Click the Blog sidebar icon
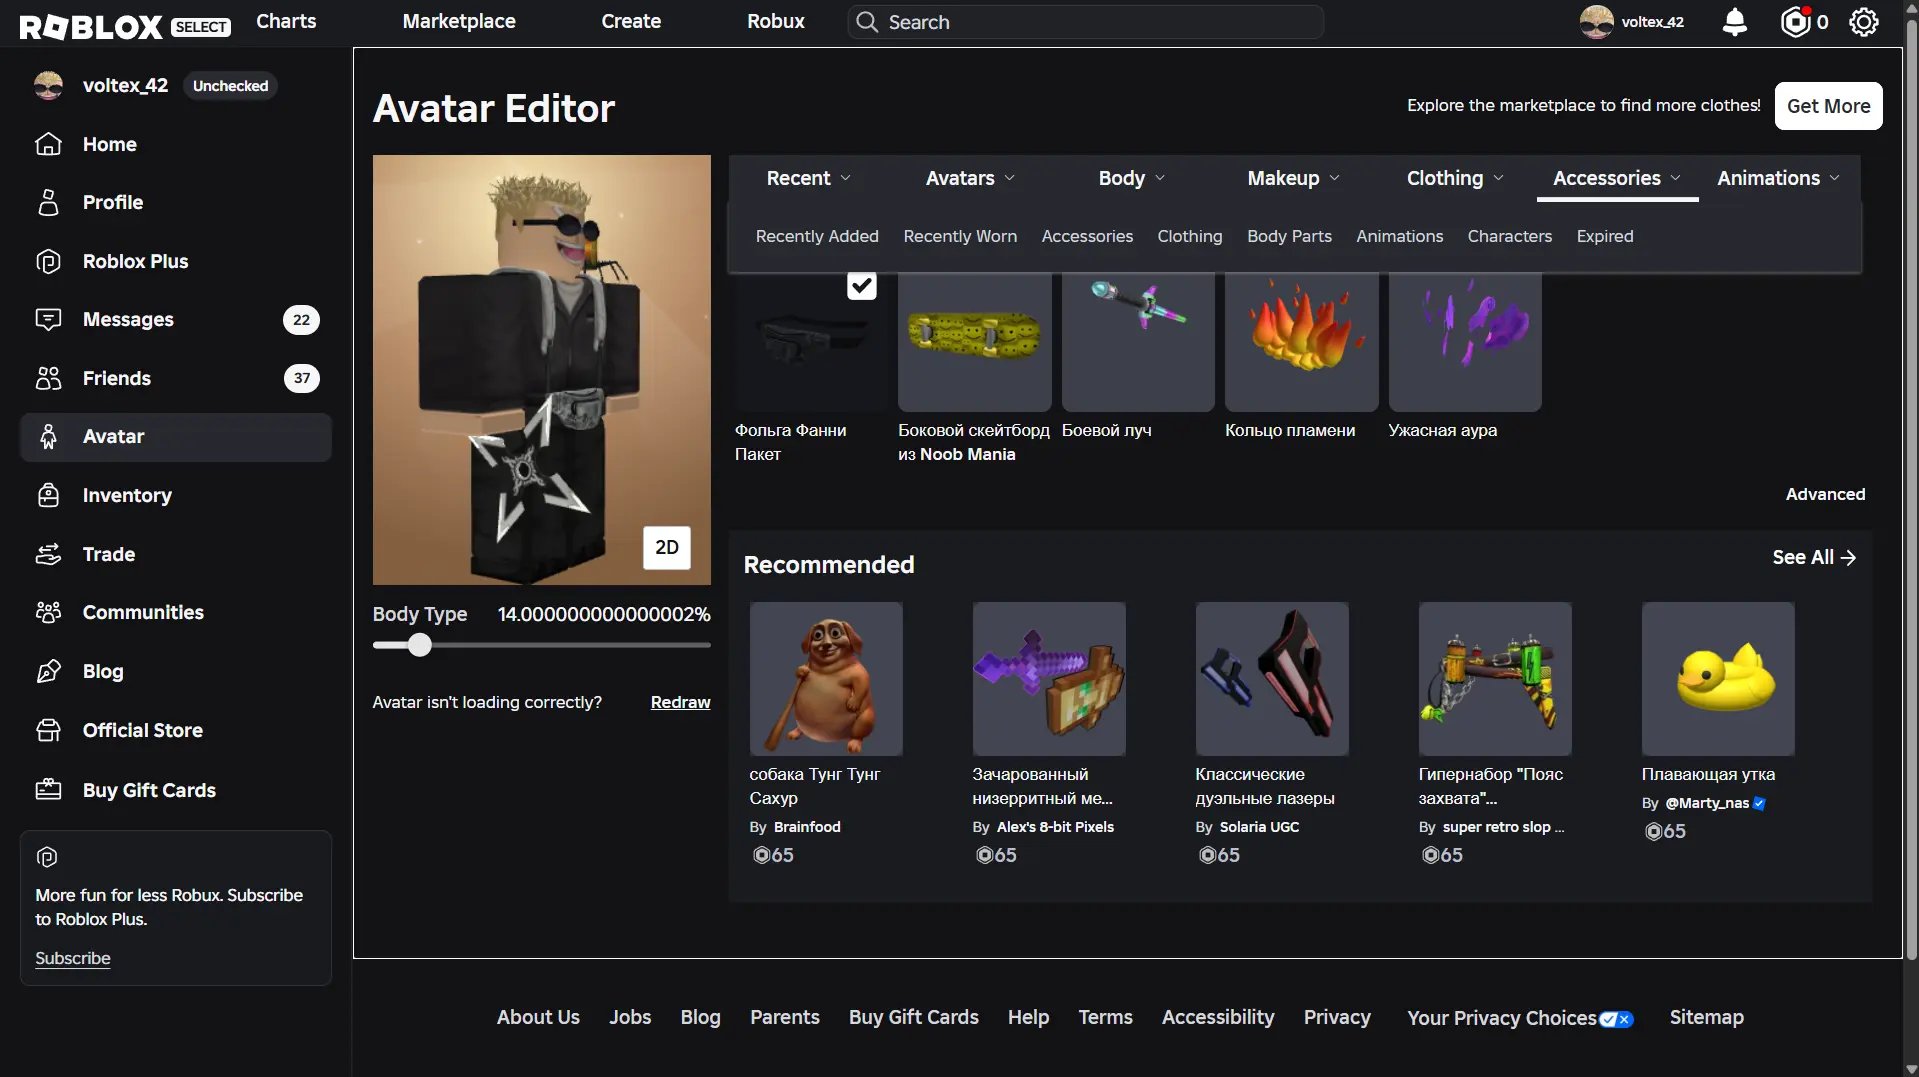This screenshot has width=1919, height=1077. click(x=48, y=671)
